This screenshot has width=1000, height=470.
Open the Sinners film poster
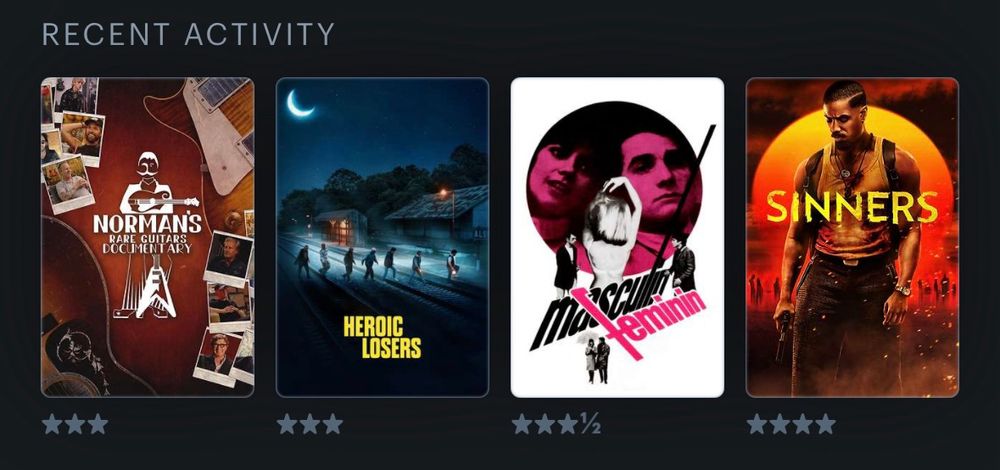pyautogui.click(x=852, y=237)
